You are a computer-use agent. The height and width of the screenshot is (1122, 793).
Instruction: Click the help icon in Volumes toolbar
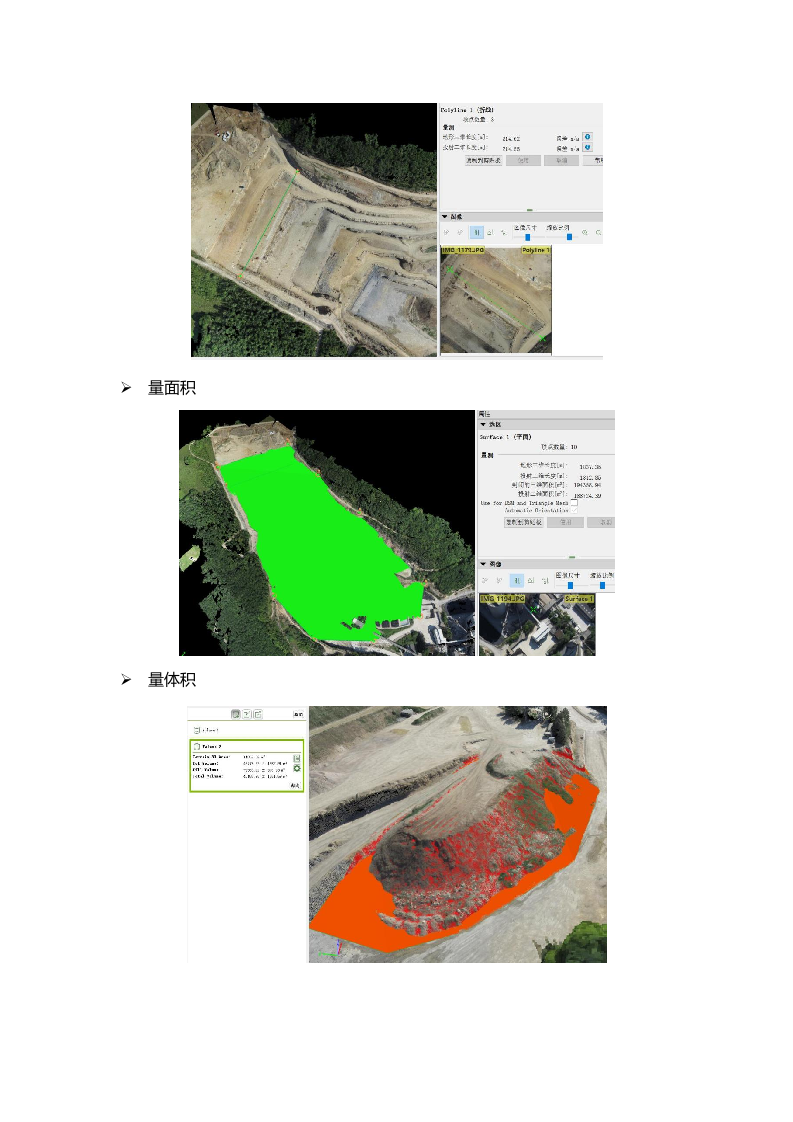(246, 714)
